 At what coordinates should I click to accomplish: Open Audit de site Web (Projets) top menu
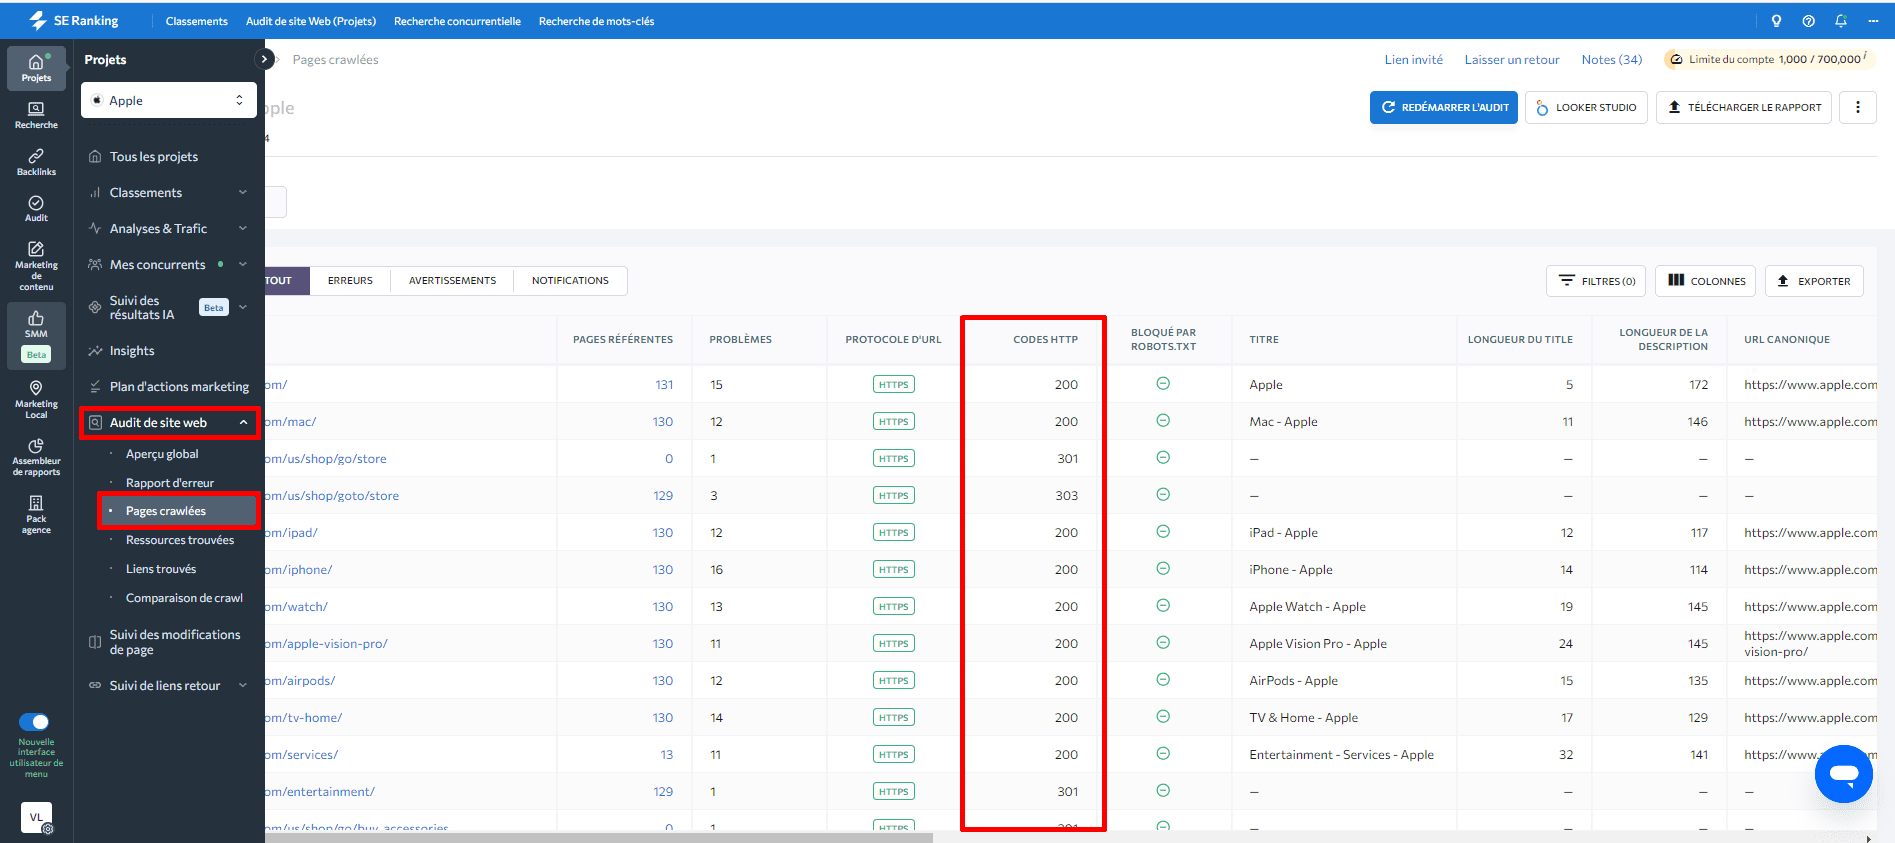pyautogui.click(x=311, y=21)
